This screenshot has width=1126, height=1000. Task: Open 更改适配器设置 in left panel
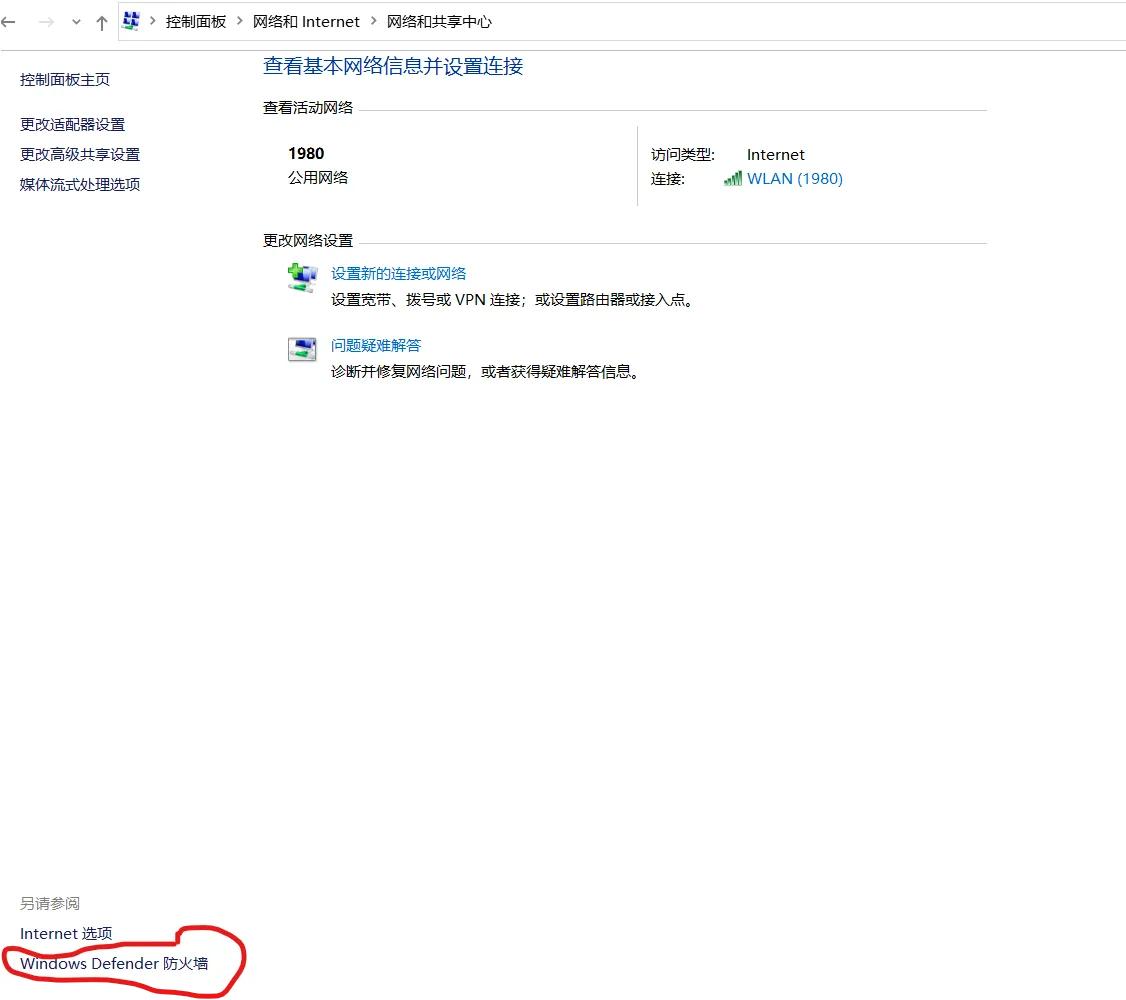pyautogui.click(x=73, y=125)
